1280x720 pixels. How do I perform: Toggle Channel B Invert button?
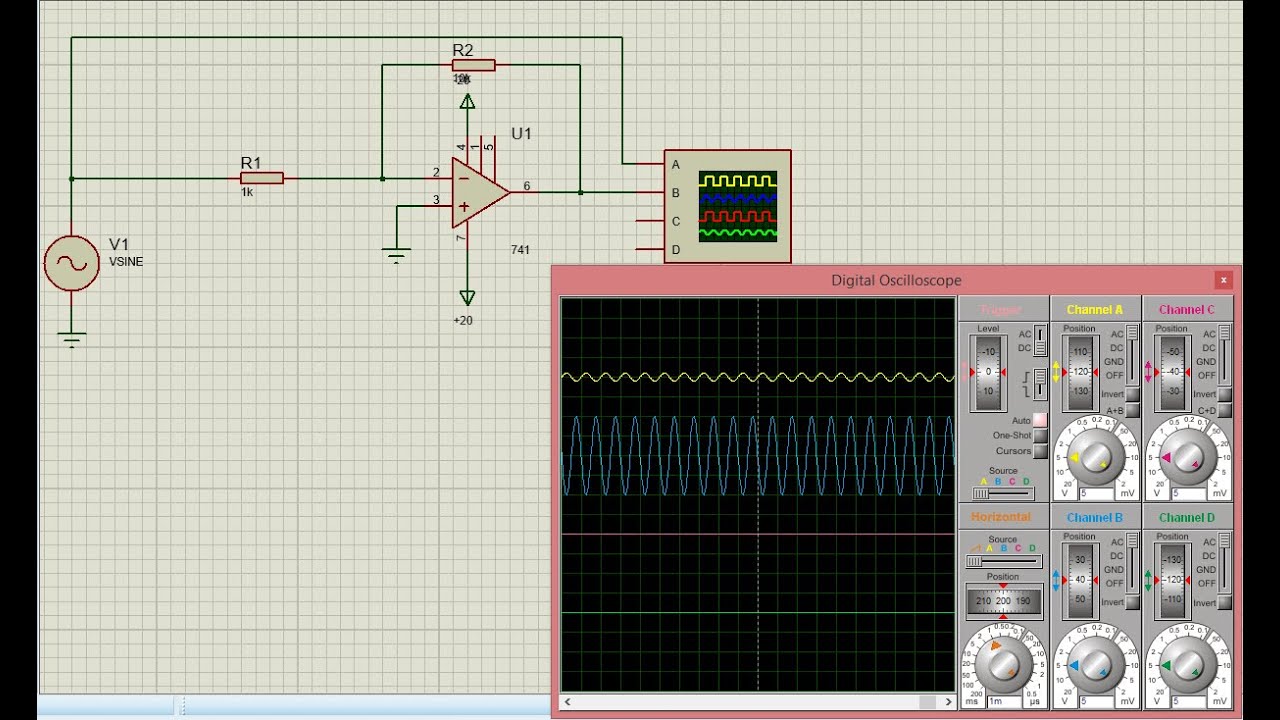point(1132,602)
